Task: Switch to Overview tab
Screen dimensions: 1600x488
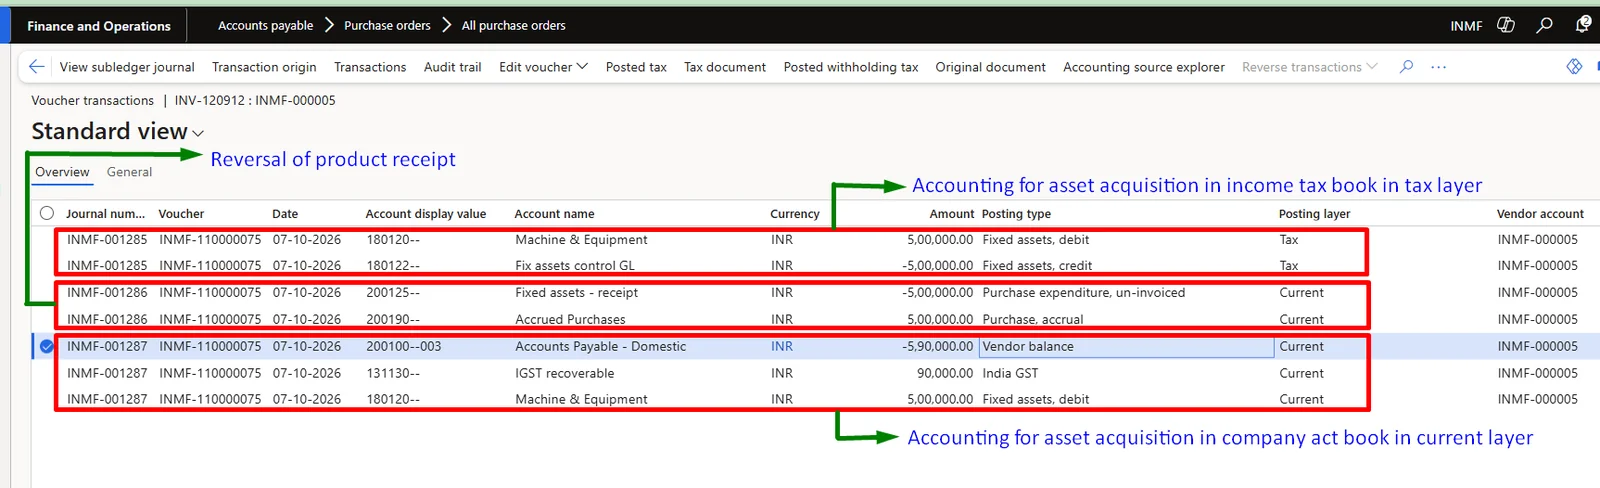Action: 62,172
